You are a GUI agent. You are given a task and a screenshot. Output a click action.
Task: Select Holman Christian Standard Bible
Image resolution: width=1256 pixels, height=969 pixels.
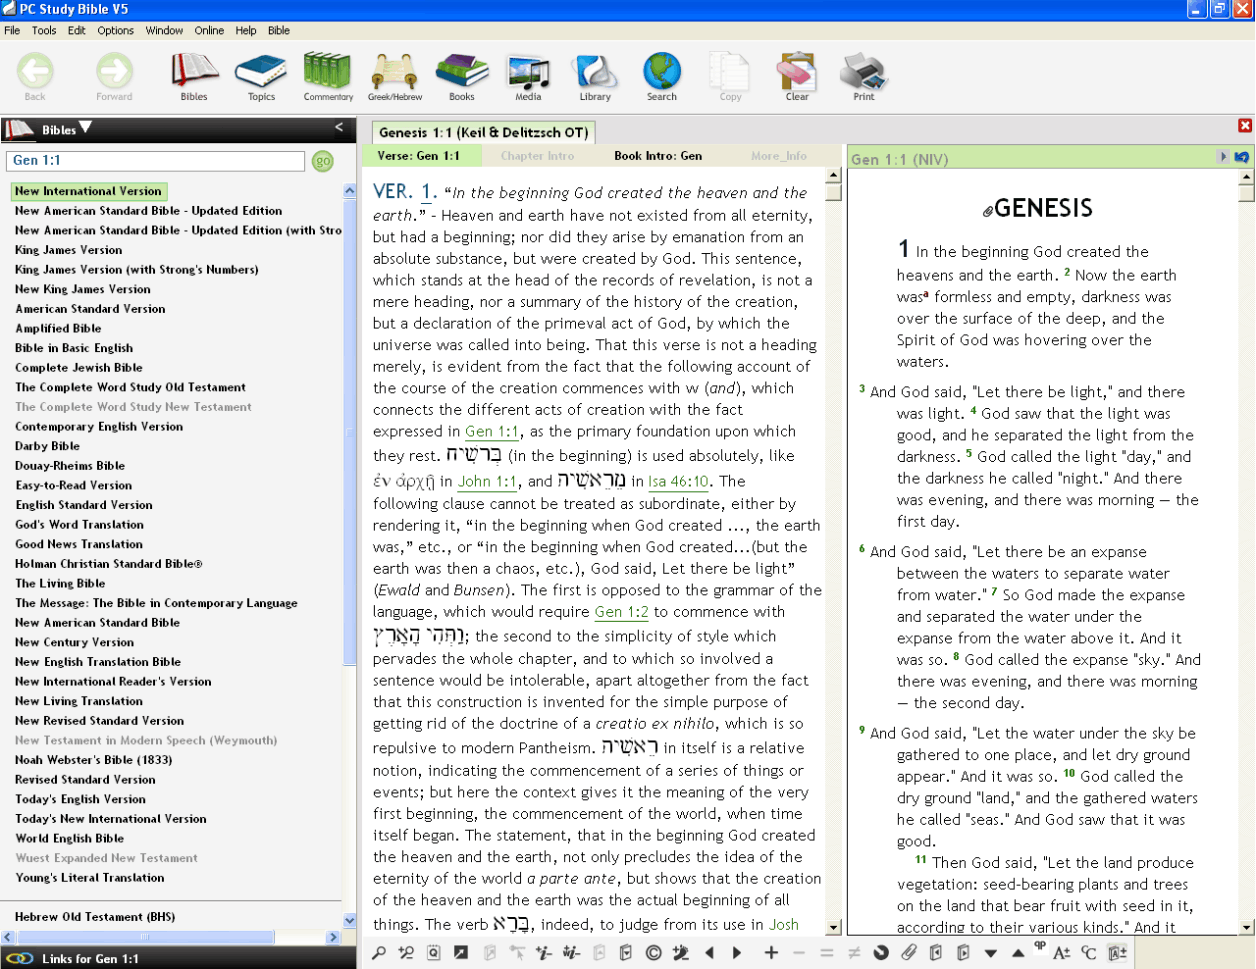pyautogui.click(x=109, y=564)
